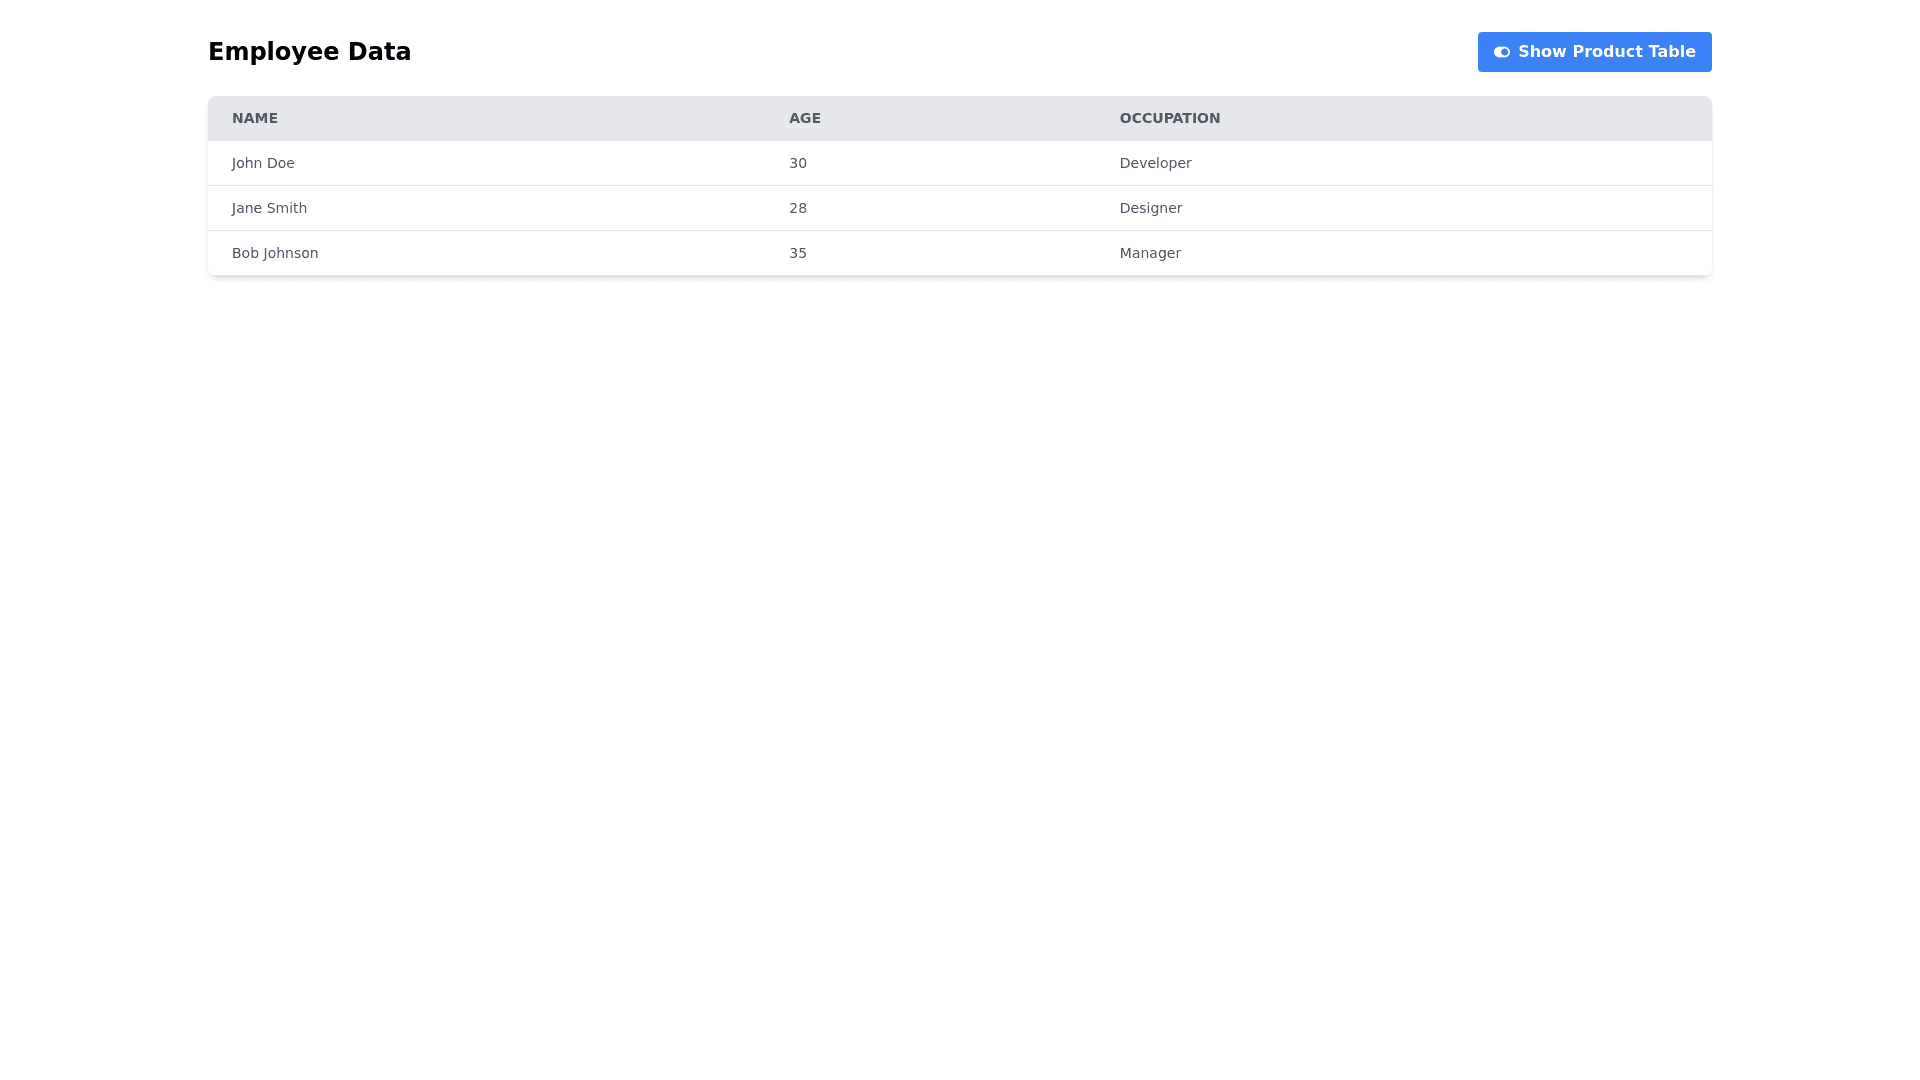
Task: Click the table header row
Action: 960,118
